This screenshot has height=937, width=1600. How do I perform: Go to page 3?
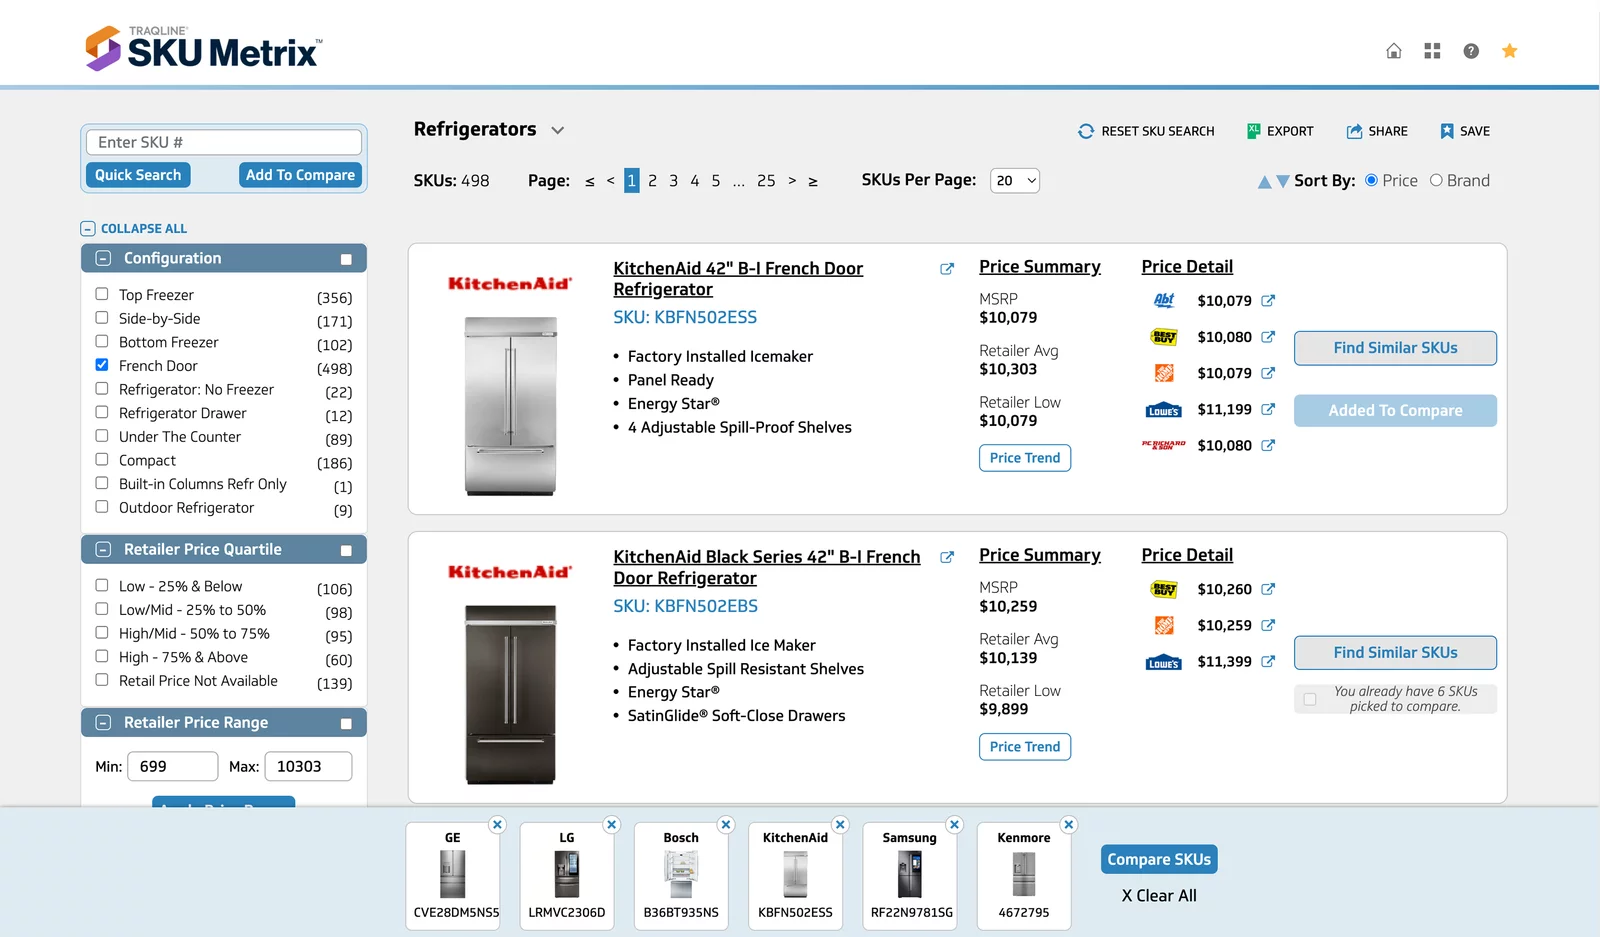pyautogui.click(x=674, y=181)
